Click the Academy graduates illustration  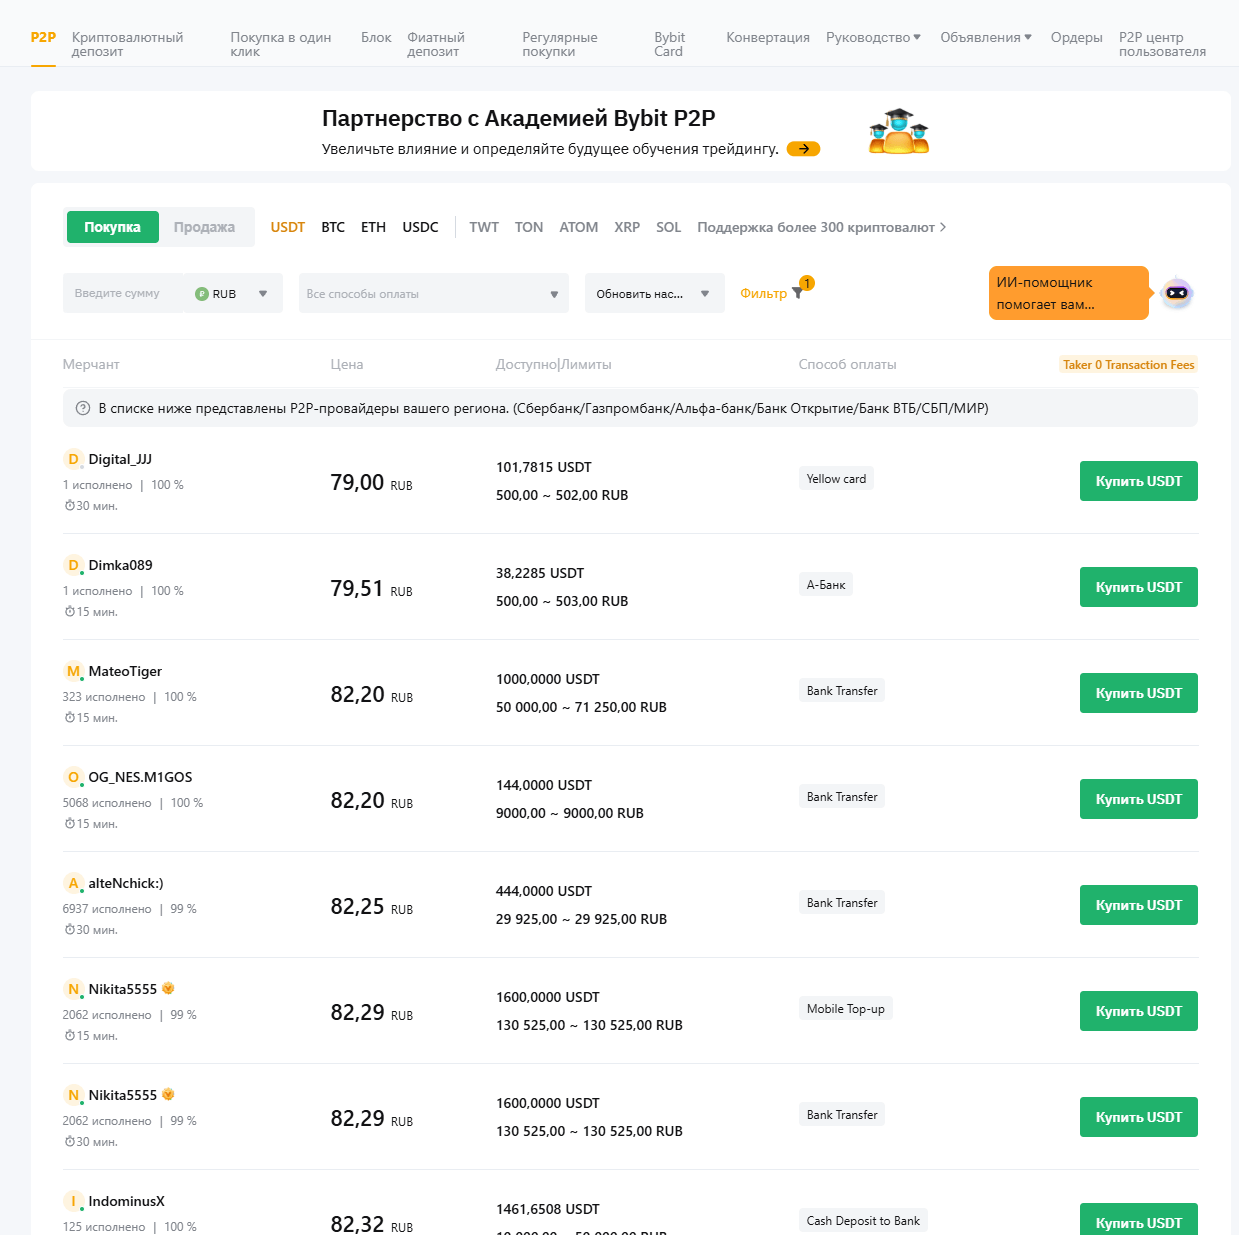(x=898, y=131)
